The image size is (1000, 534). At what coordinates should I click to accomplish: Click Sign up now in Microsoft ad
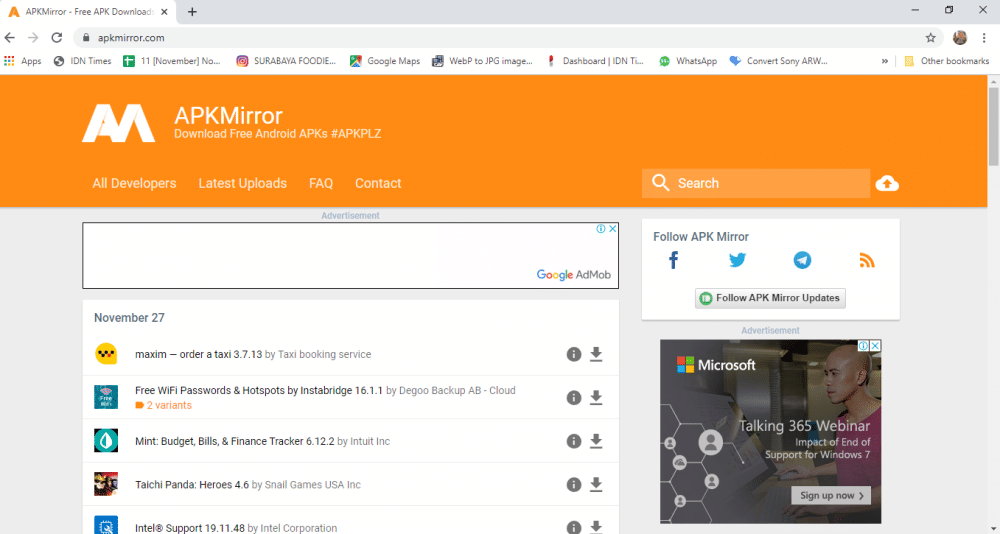pyautogui.click(x=831, y=495)
